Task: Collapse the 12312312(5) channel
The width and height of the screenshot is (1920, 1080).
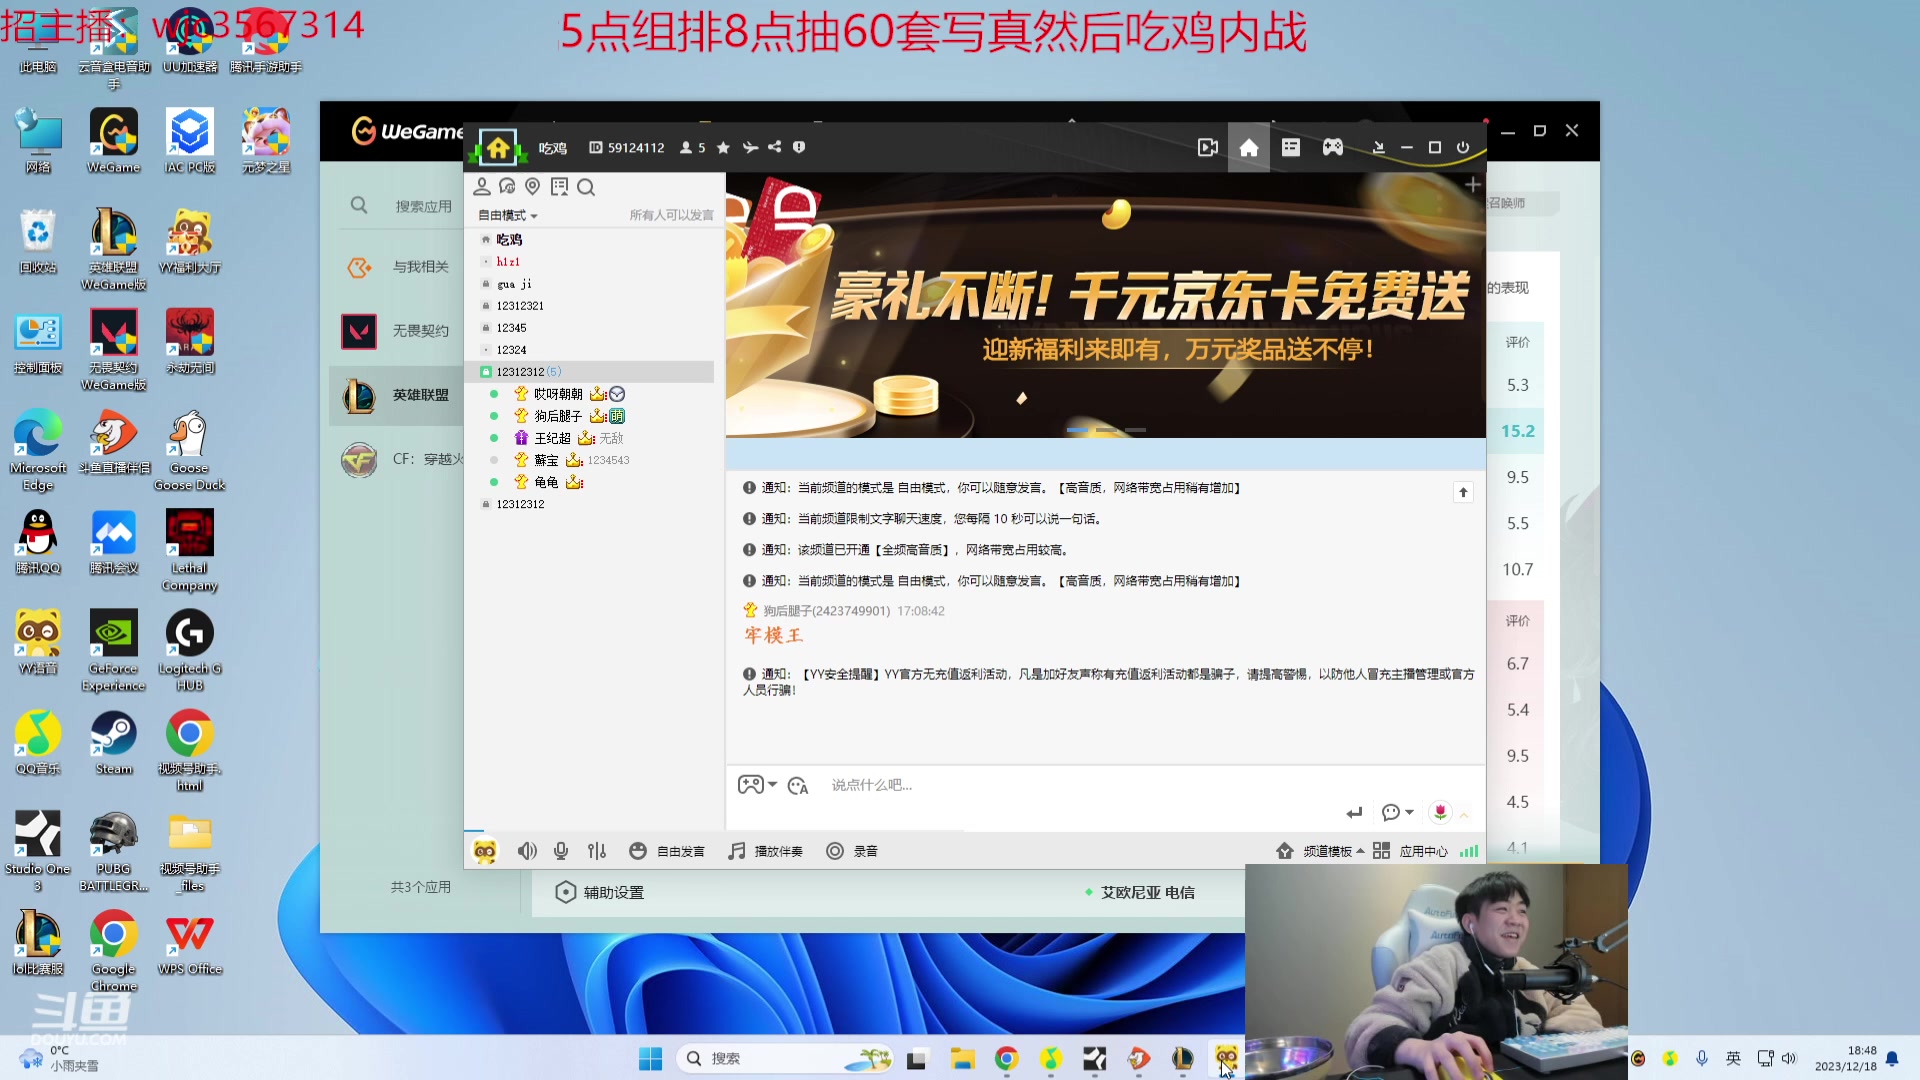Action: (591, 372)
